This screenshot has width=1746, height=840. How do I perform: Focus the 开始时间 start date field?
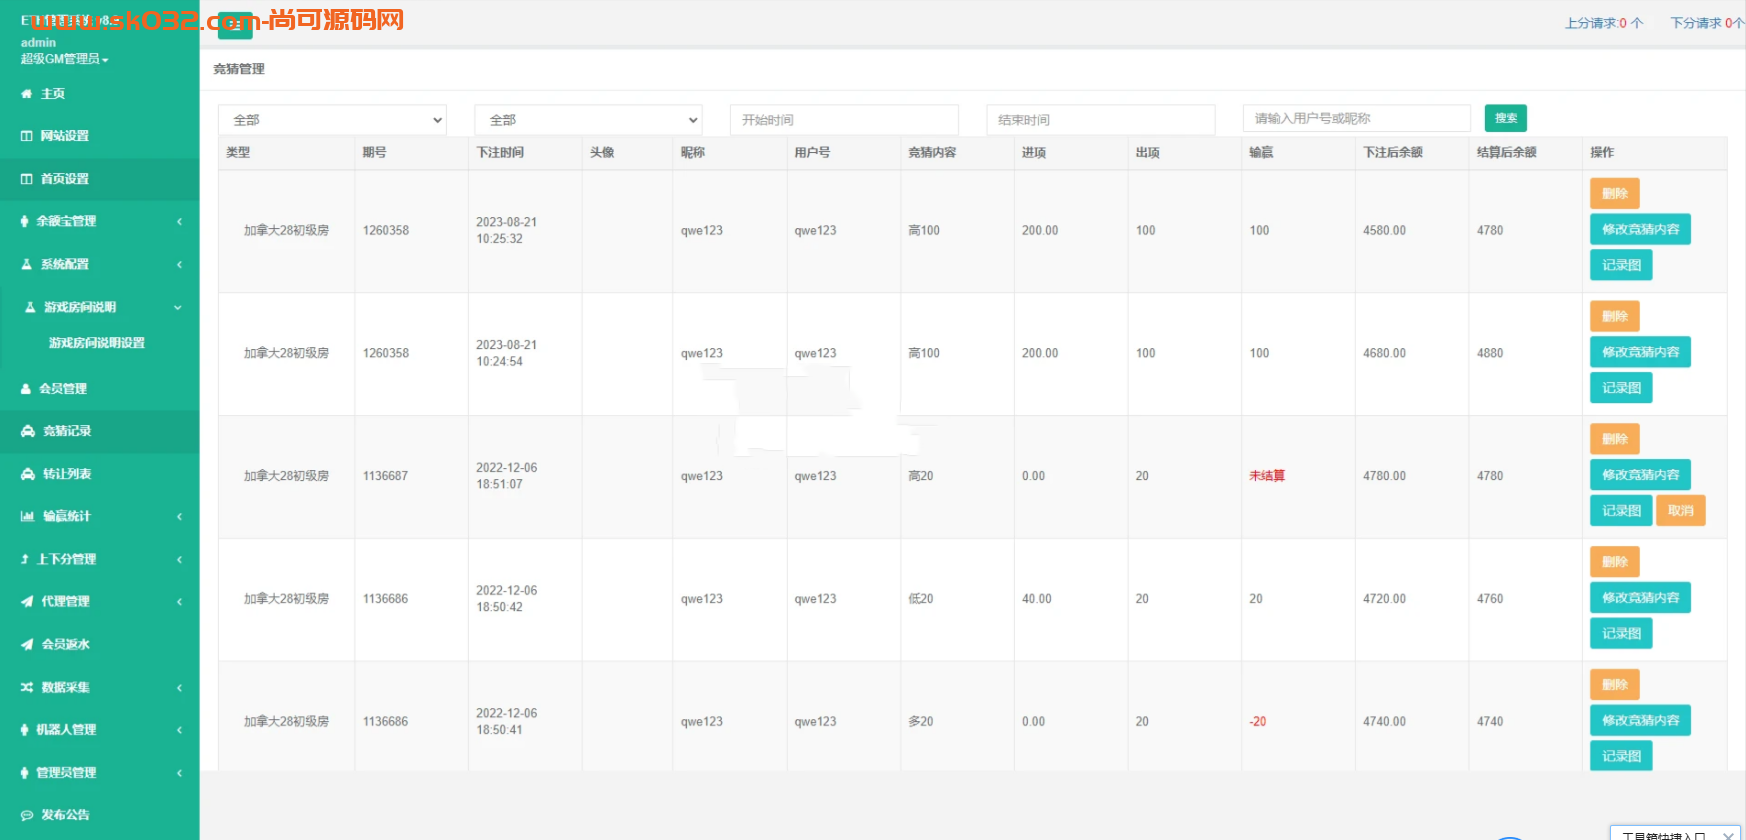pyautogui.click(x=844, y=120)
